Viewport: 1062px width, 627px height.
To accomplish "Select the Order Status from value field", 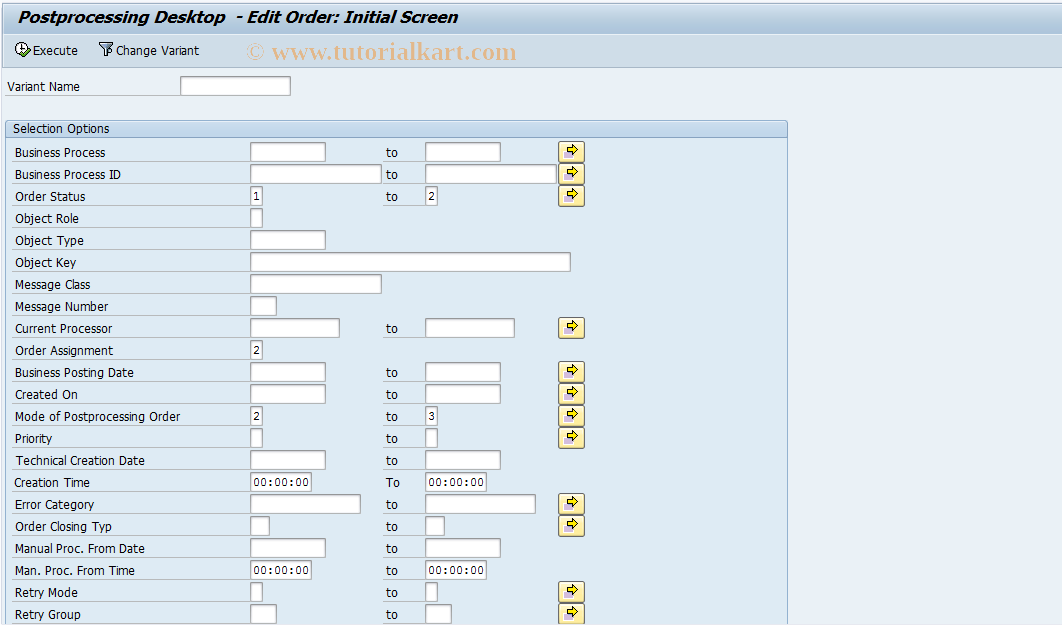I will click(x=255, y=195).
